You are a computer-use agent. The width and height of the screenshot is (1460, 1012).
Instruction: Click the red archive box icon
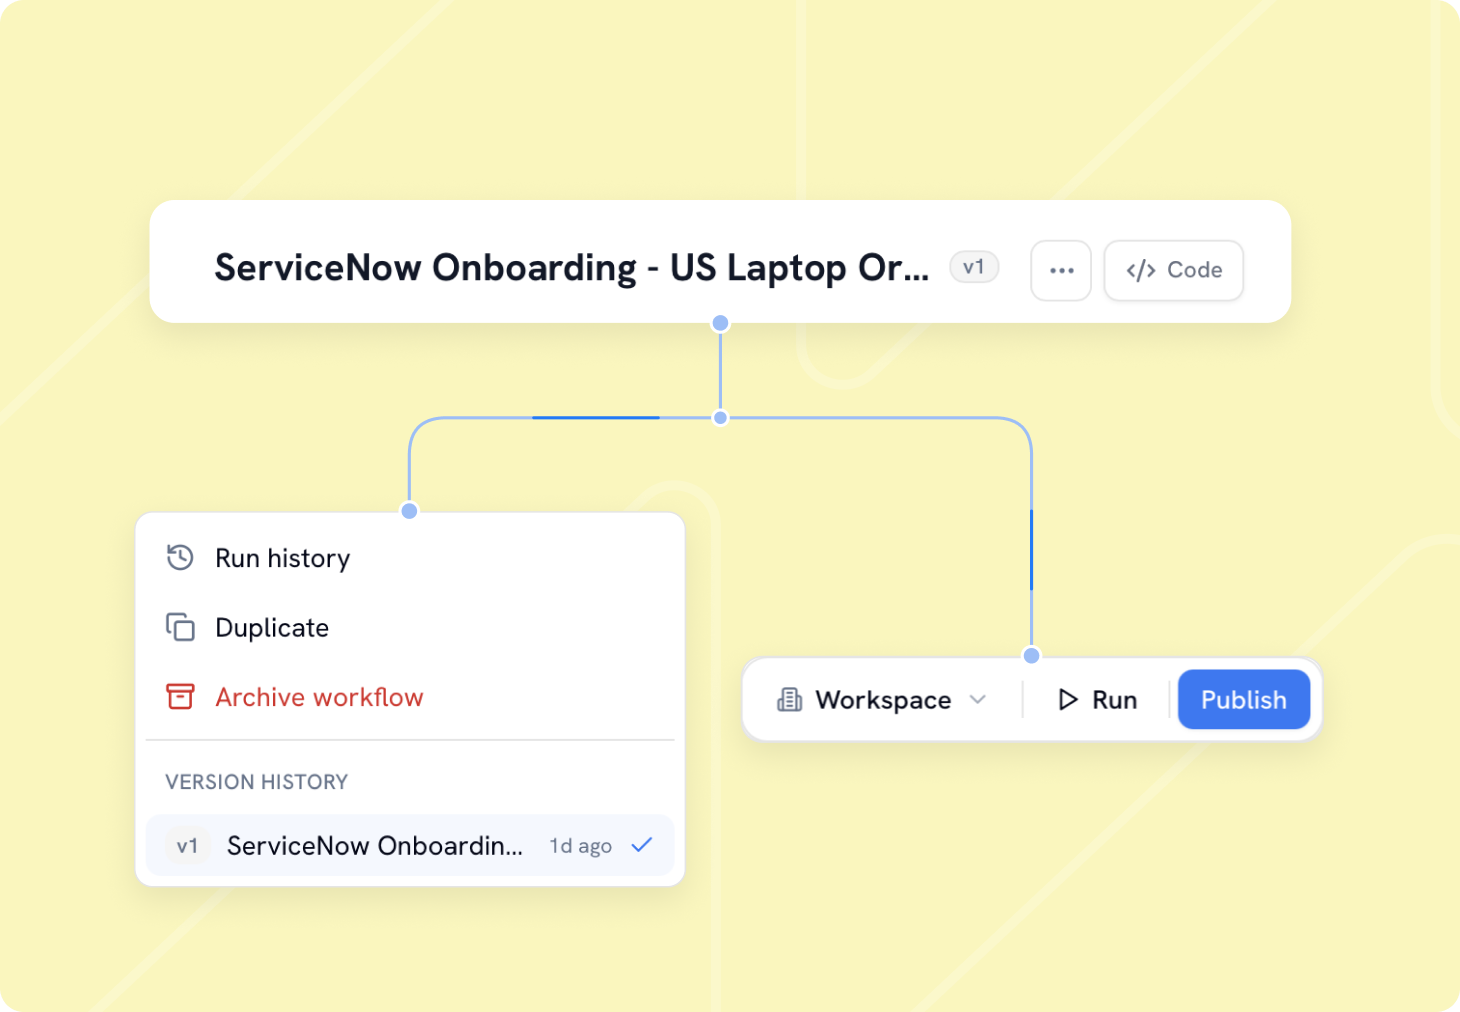point(180,696)
